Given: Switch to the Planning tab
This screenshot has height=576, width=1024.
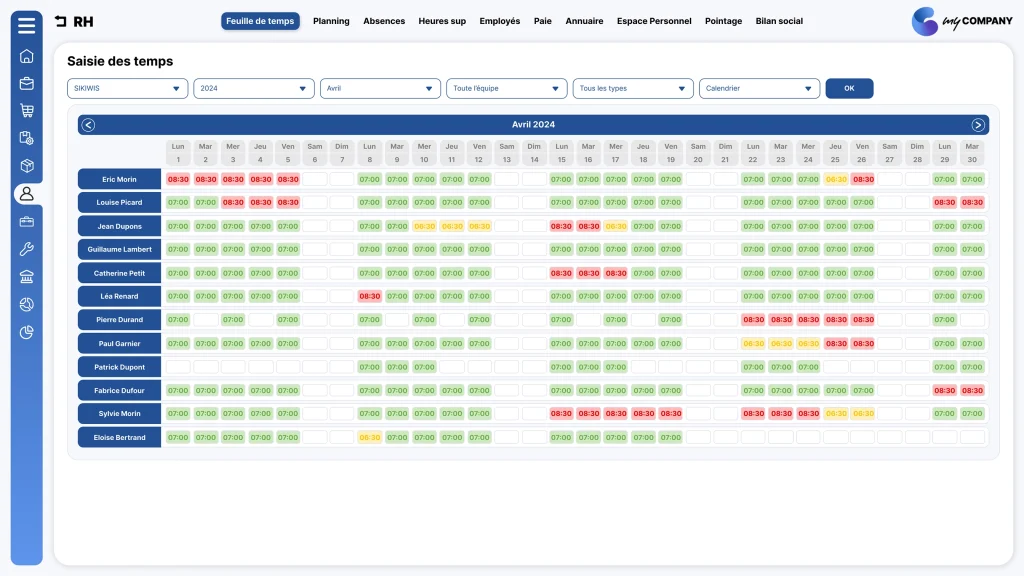Looking at the screenshot, I should pyautogui.click(x=331, y=21).
